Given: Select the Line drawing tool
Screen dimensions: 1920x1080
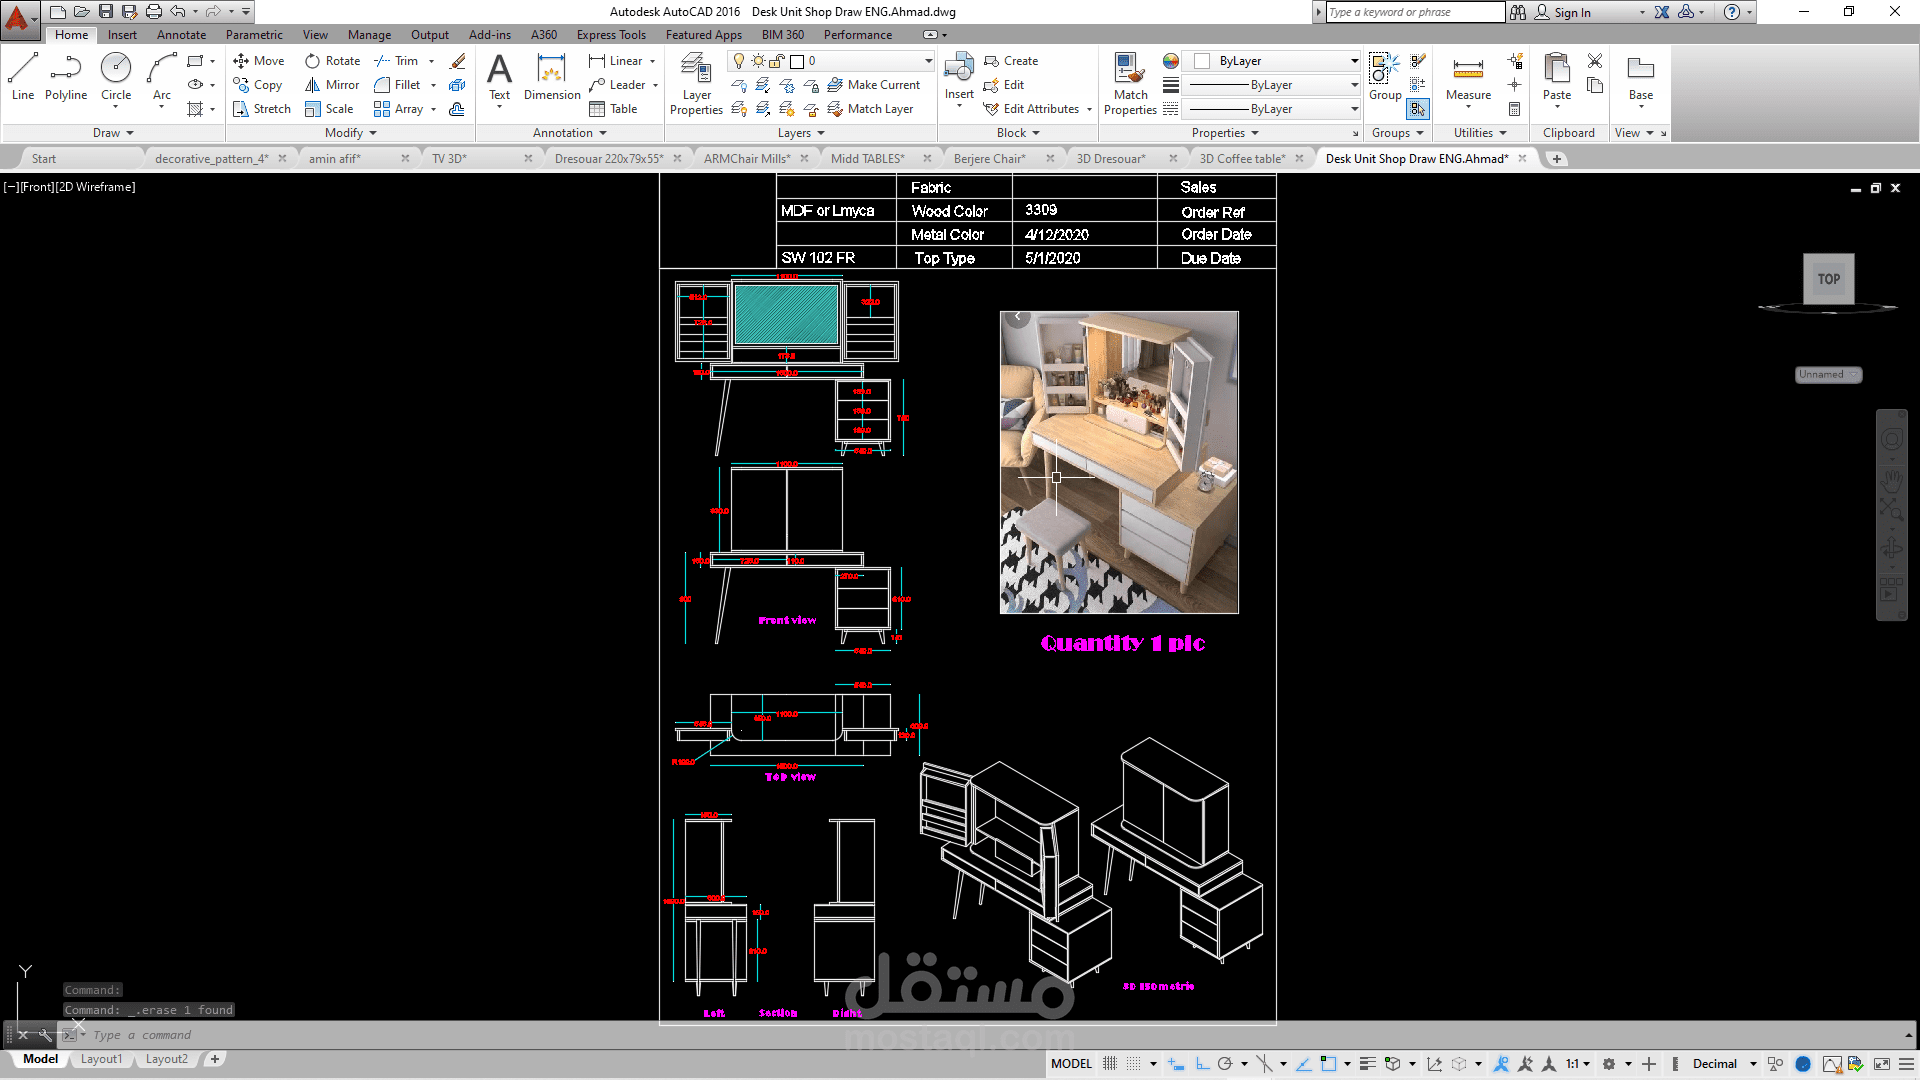Looking at the screenshot, I should (x=22, y=77).
